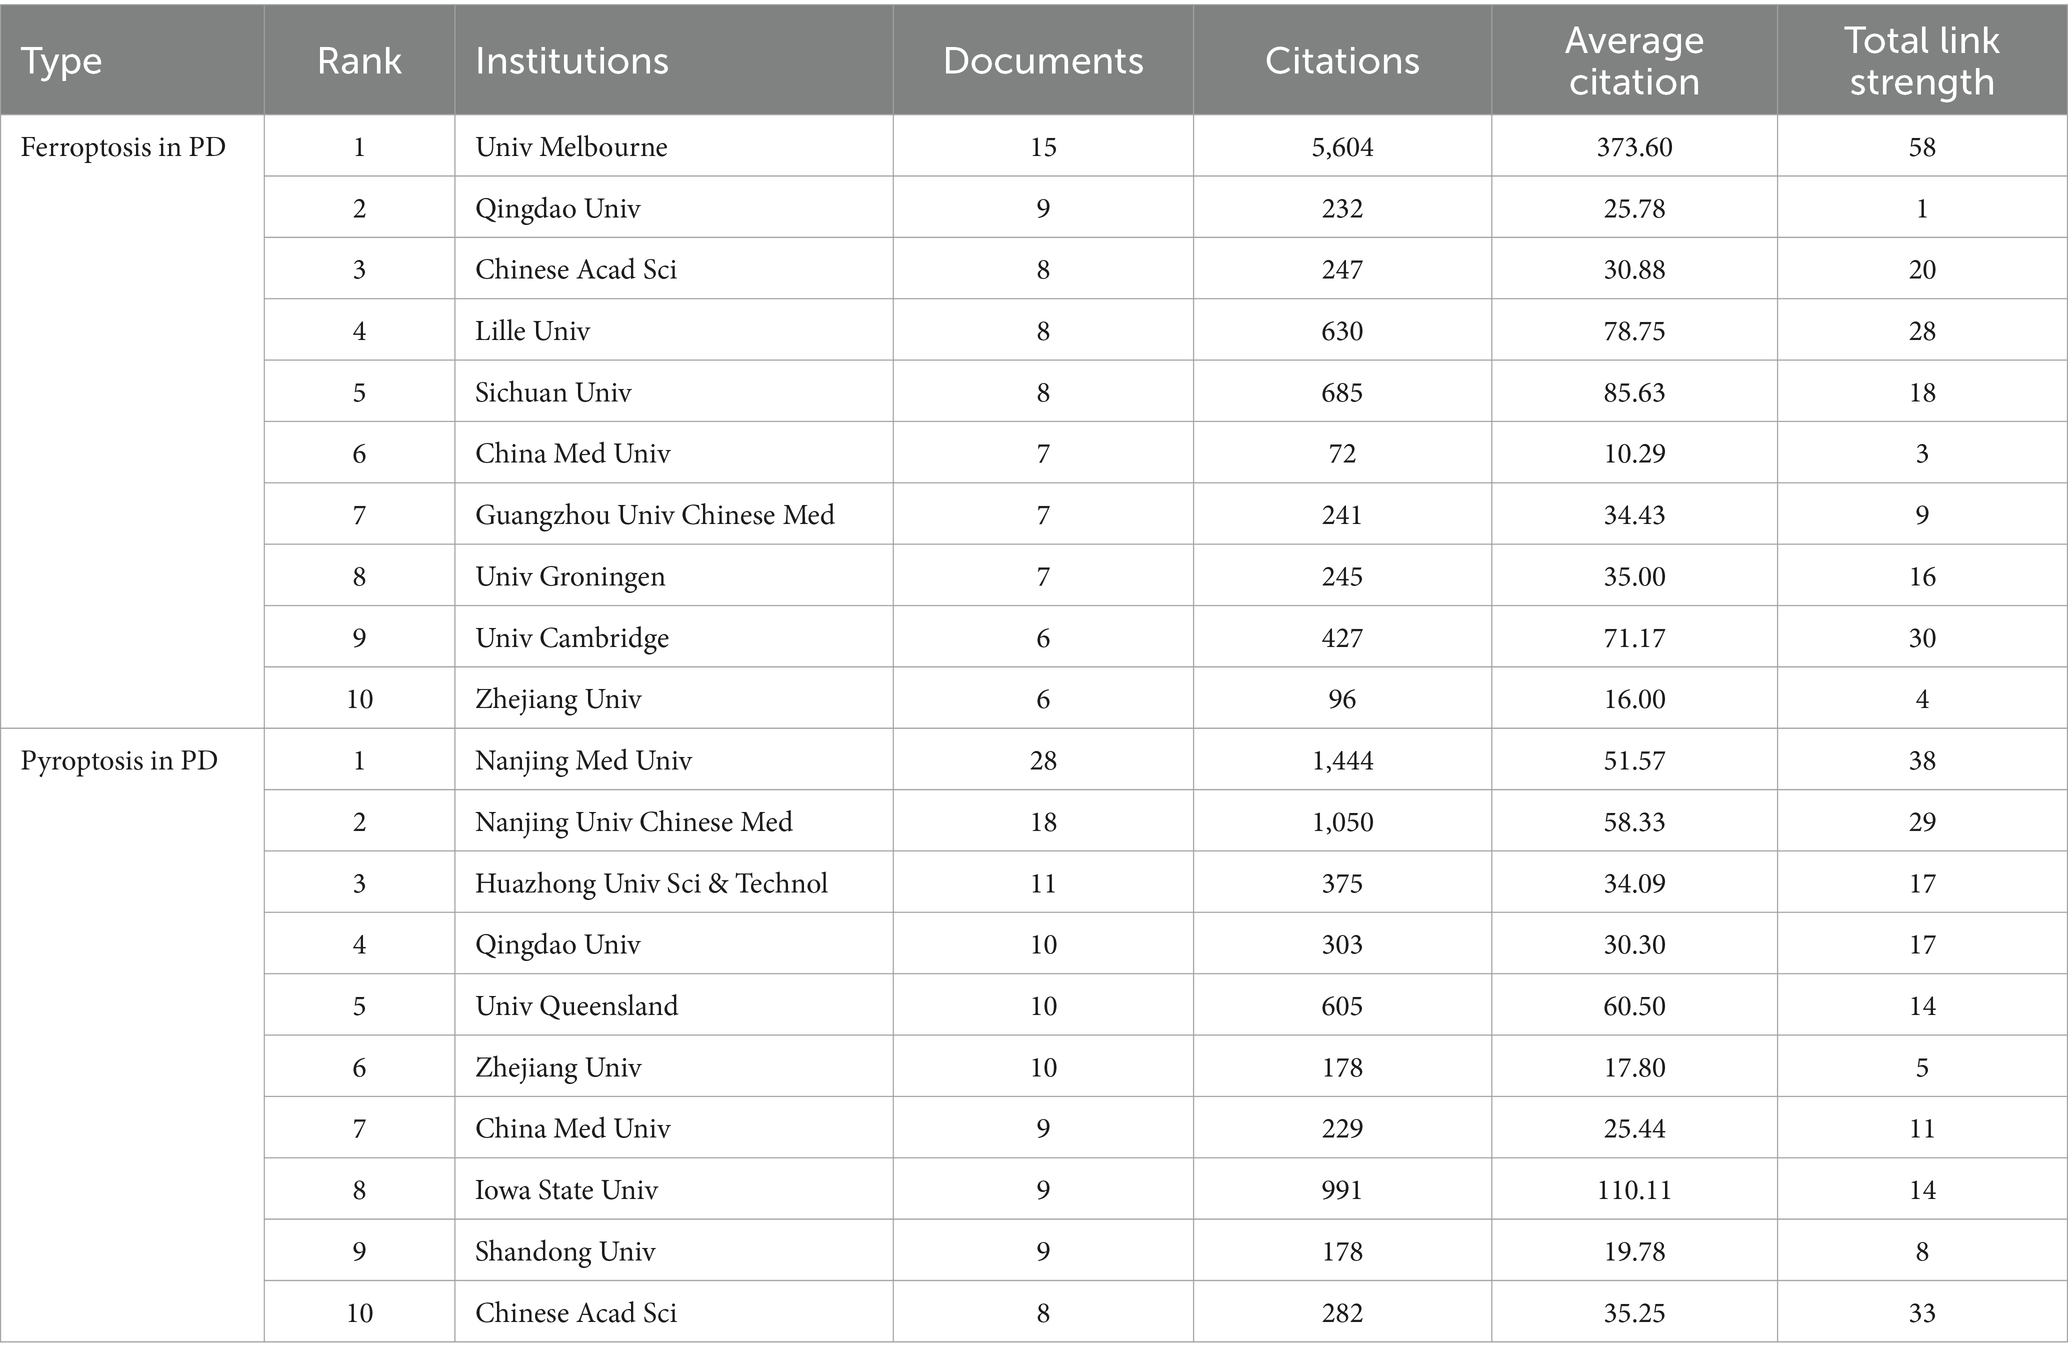Image resolution: width=2068 pixels, height=1360 pixels.
Task: Click the 'Documents' column header
Action: (1043, 61)
